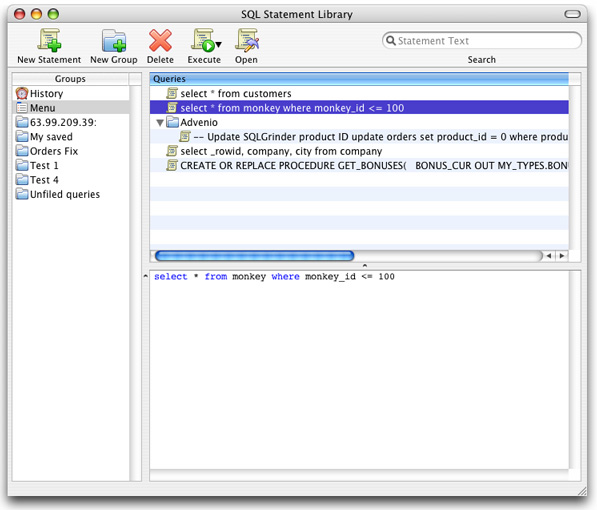Viewport: 597px width, 510px height.
Task: Click the Statement Text search field
Action: coord(482,40)
